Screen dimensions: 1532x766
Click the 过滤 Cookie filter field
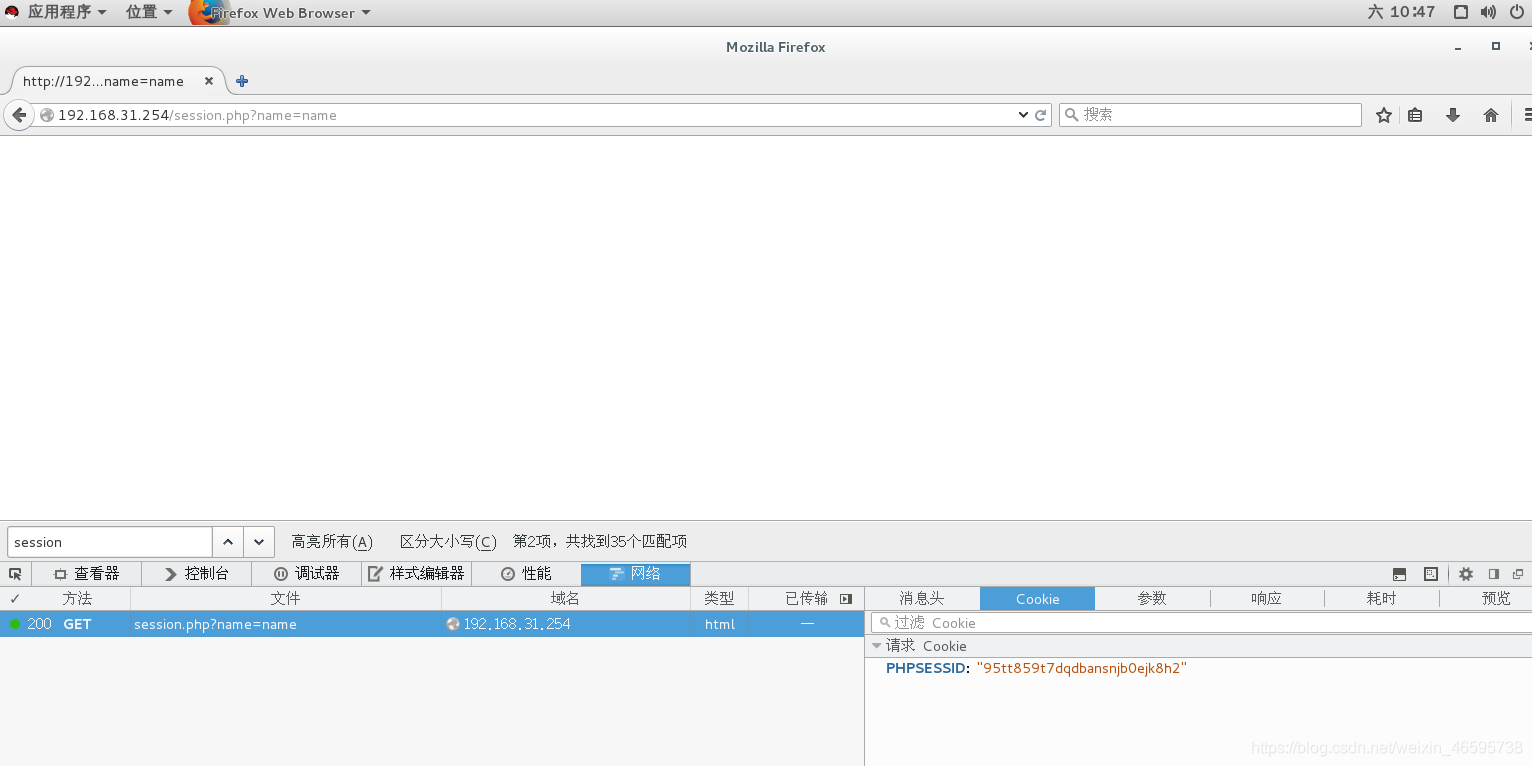(x=1201, y=622)
